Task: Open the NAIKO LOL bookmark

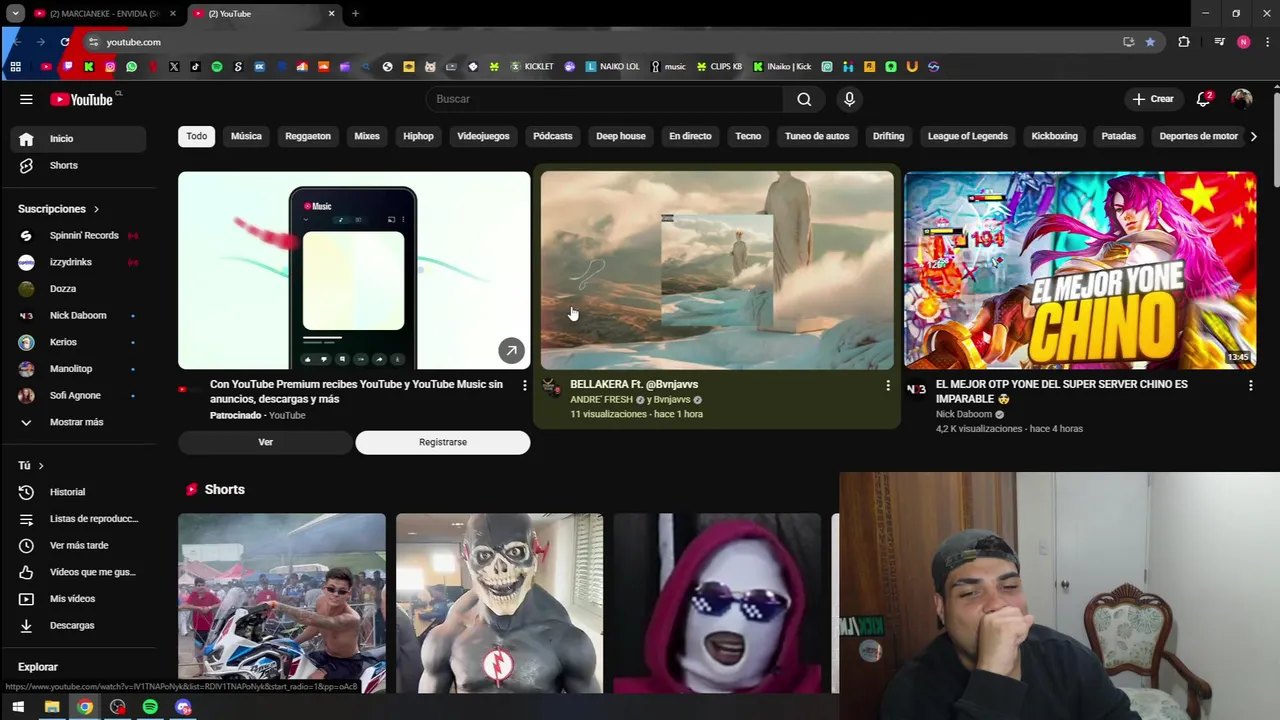Action: point(612,67)
